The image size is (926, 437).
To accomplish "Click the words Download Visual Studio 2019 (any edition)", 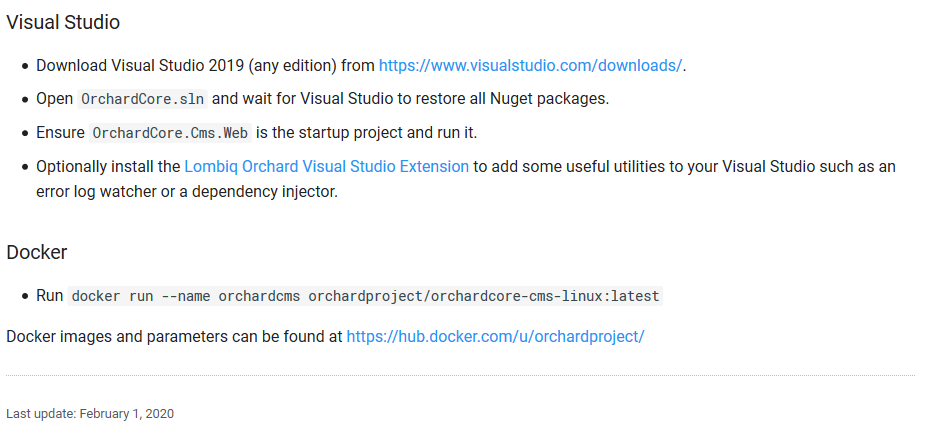I will (x=187, y=66).
